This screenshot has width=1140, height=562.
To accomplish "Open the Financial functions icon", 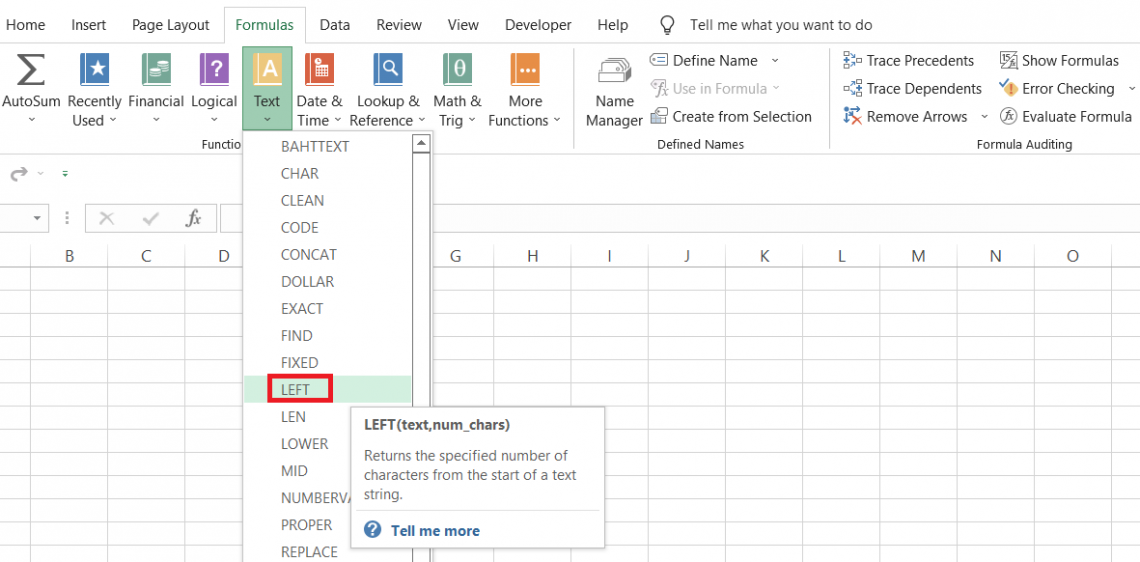I will click(156, 71).
